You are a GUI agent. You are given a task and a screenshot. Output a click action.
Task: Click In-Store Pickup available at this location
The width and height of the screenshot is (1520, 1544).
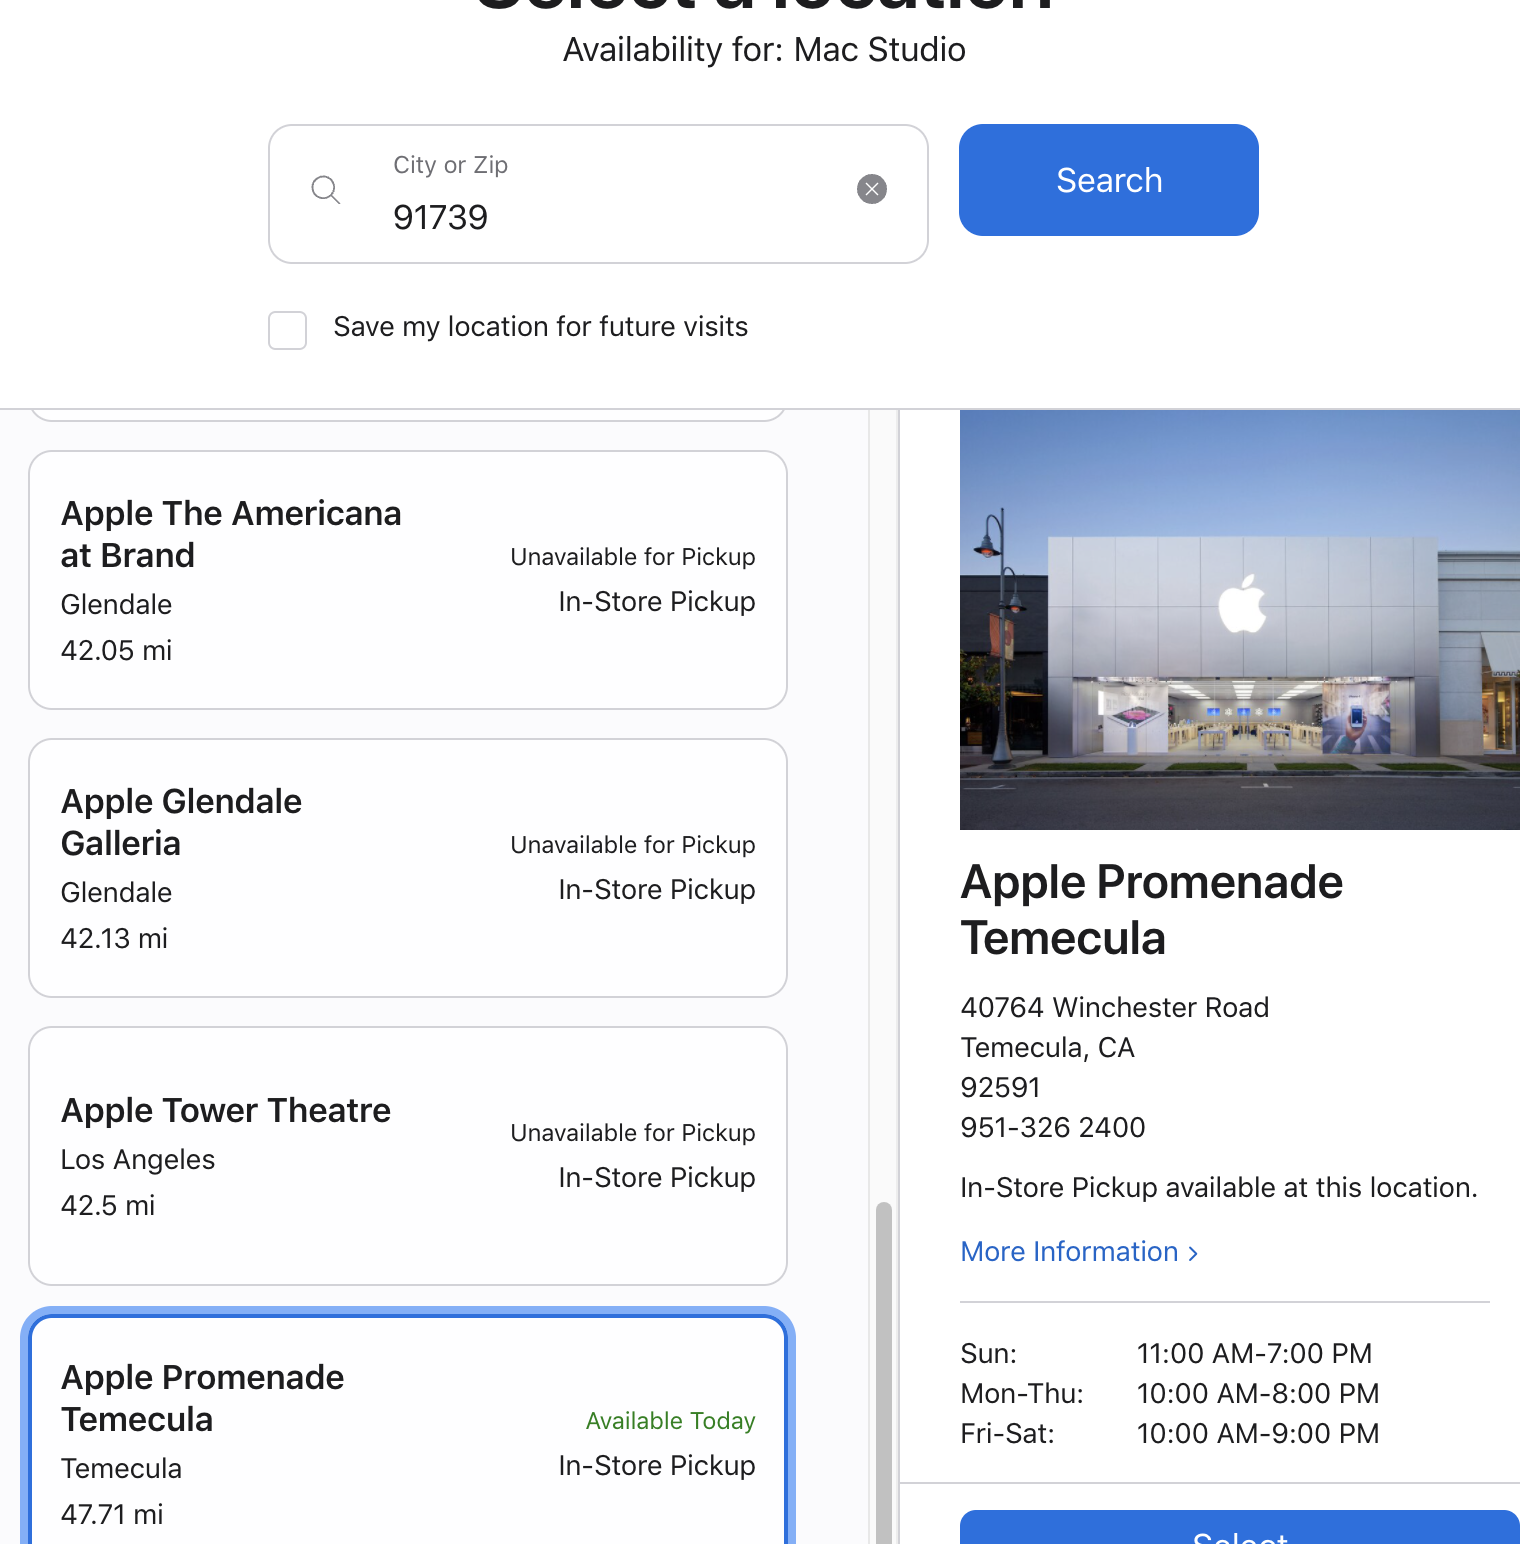pos(1219,1188)
